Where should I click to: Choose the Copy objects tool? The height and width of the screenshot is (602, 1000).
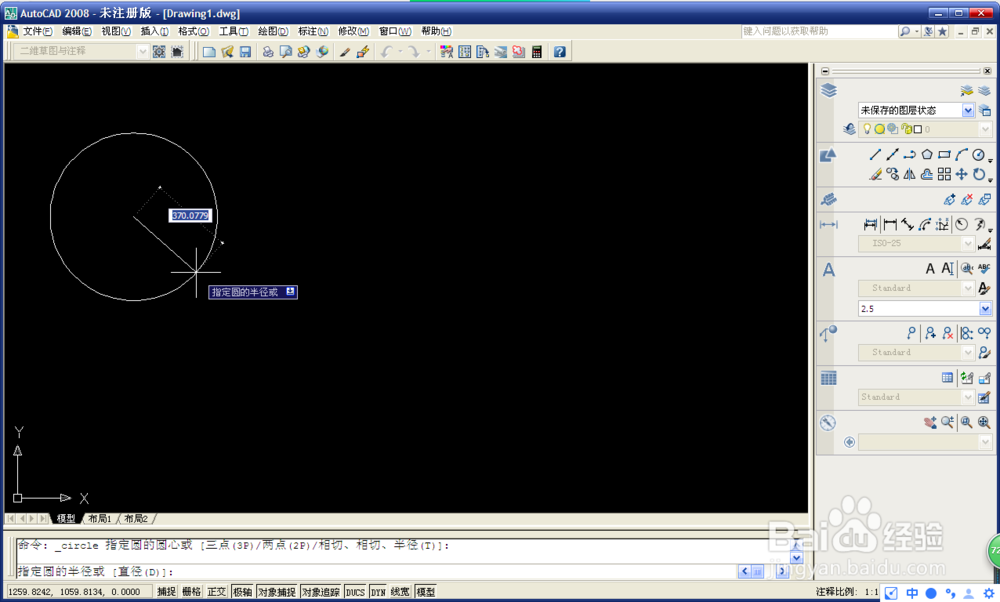click(x=892, y=174)
